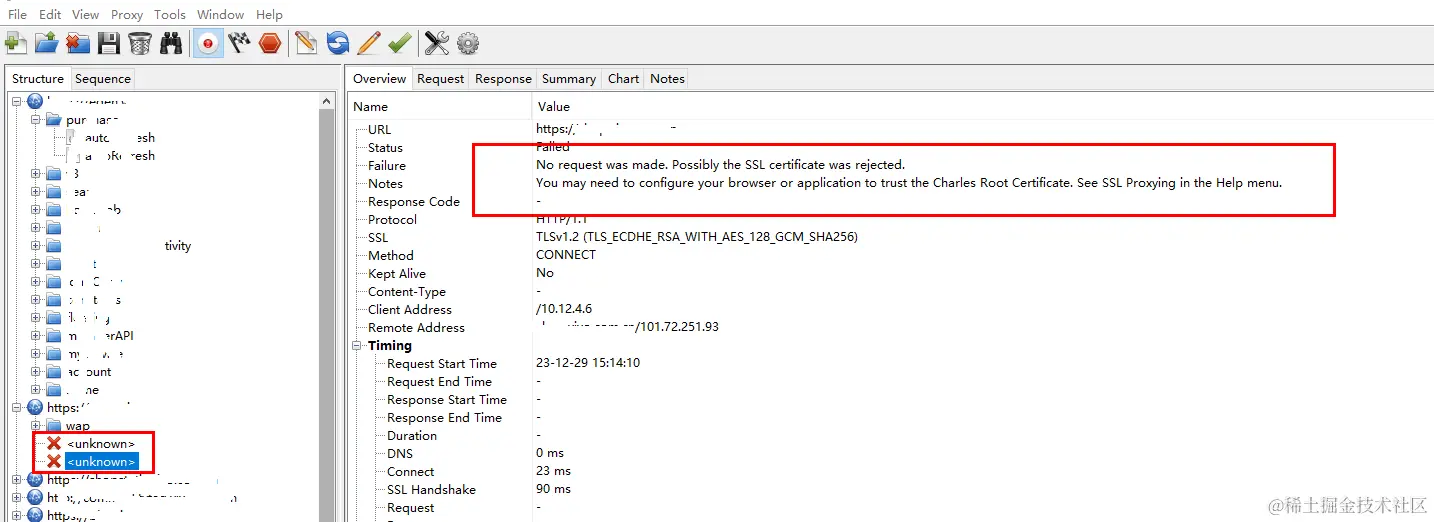Click the Name column header
The image size is (1434, 522).
(x=440, y=107)
